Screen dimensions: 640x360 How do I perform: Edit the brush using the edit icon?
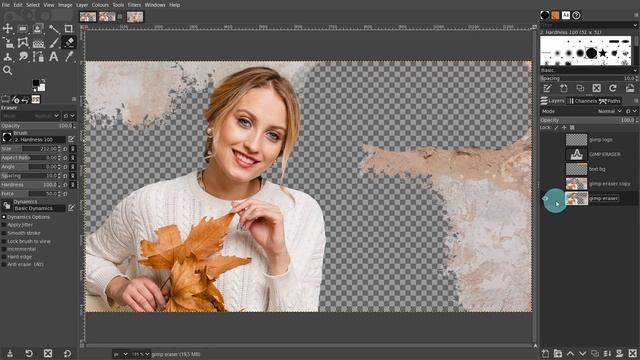[x=71, y=139]
